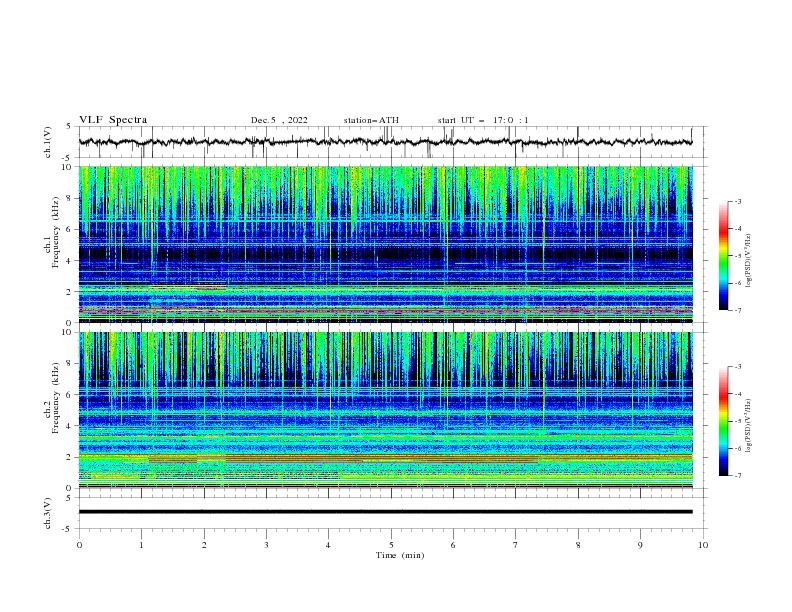Click the ch.1 color bar '-7' tick label
The image size is (792, 612).
(738, 310)
